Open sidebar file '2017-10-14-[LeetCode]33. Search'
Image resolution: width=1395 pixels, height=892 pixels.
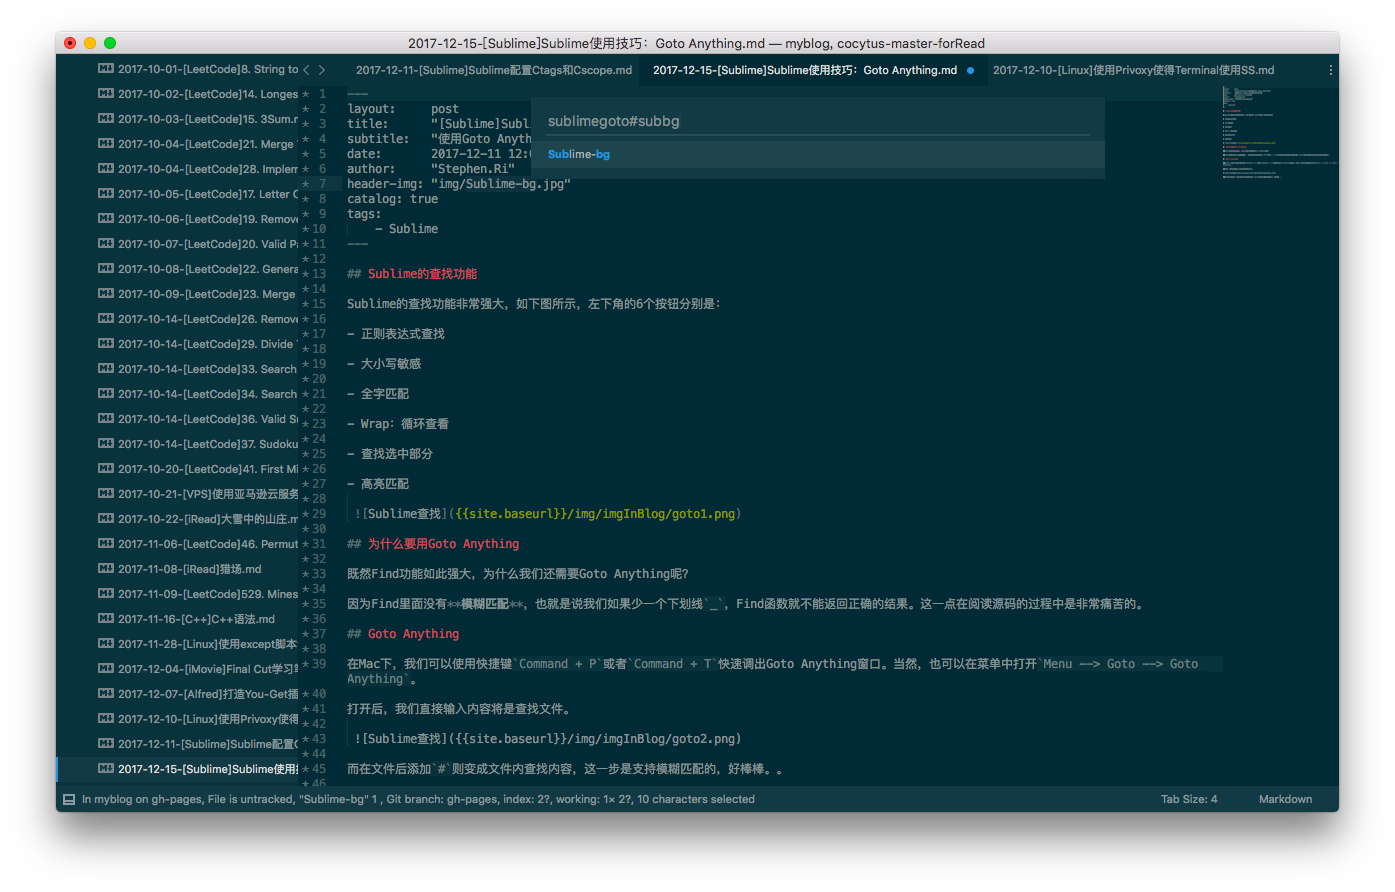207,369
